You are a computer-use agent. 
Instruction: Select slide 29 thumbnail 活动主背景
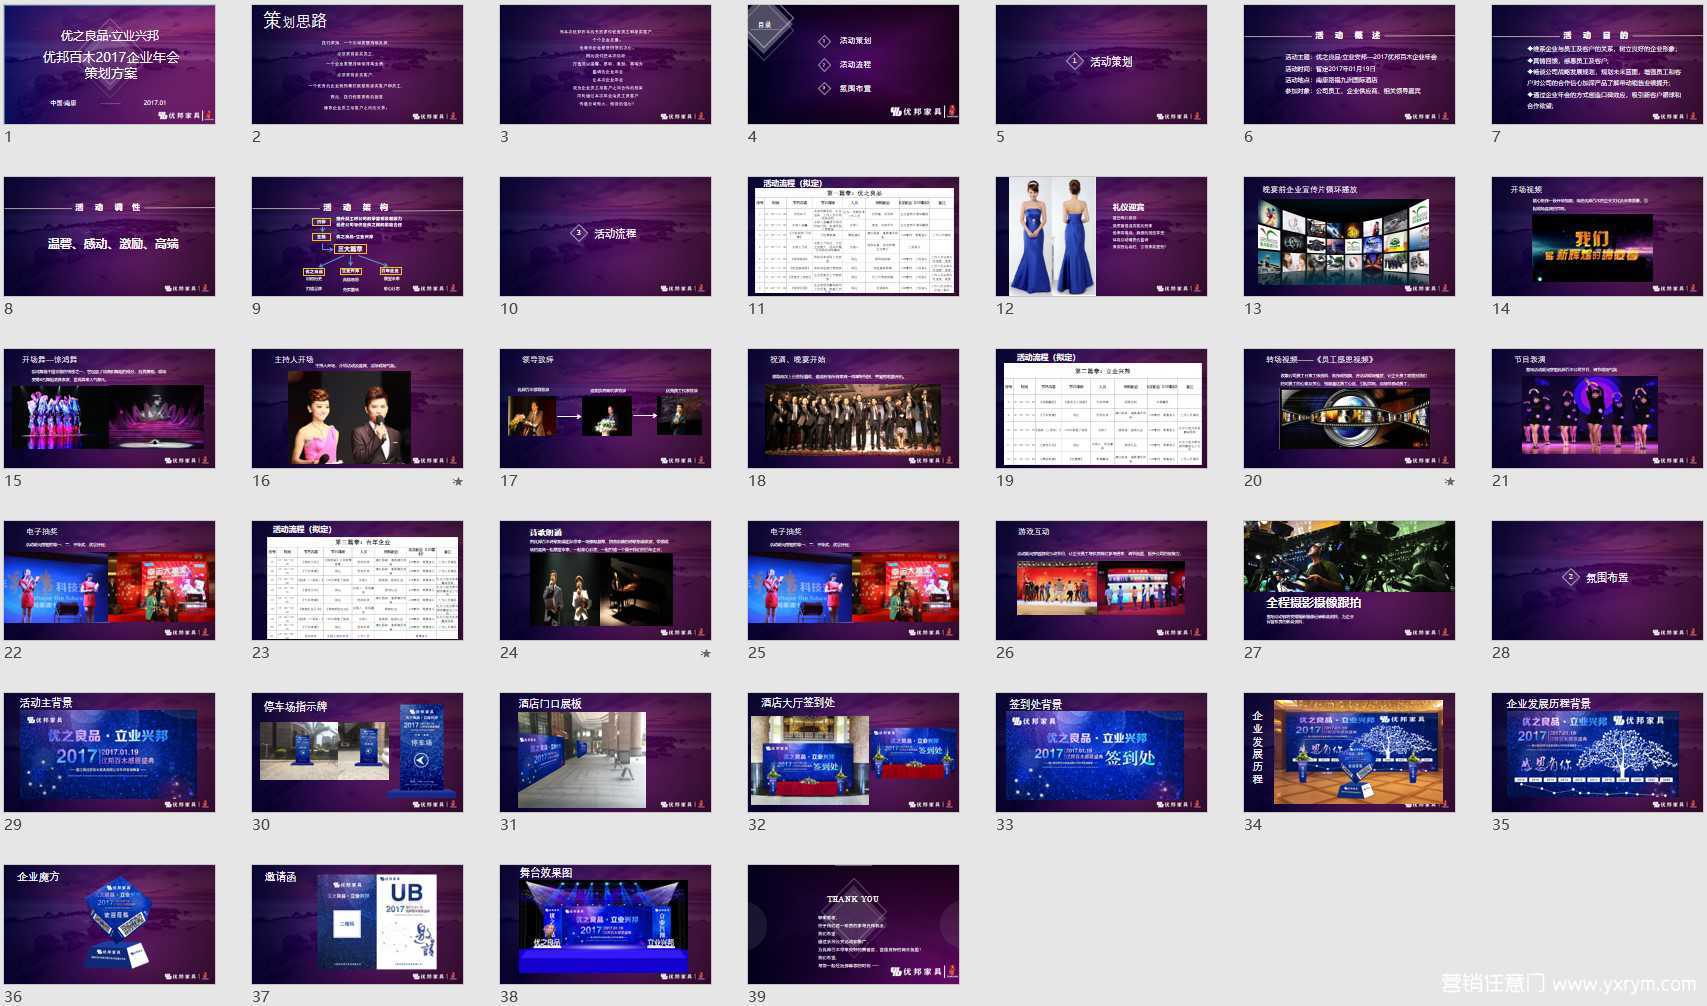coord(110,752)
